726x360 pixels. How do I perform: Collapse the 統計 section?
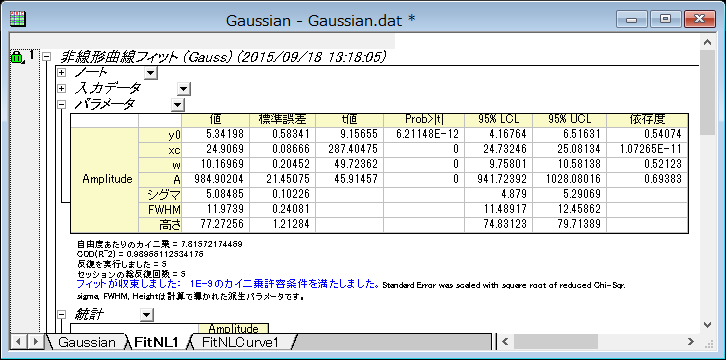point(61,315)
